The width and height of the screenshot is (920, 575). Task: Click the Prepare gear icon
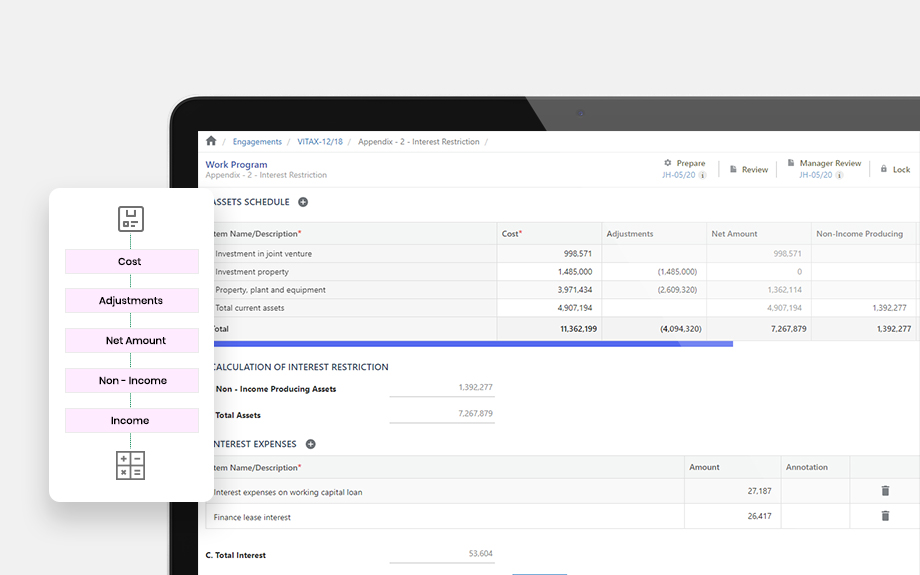[668, 163]
